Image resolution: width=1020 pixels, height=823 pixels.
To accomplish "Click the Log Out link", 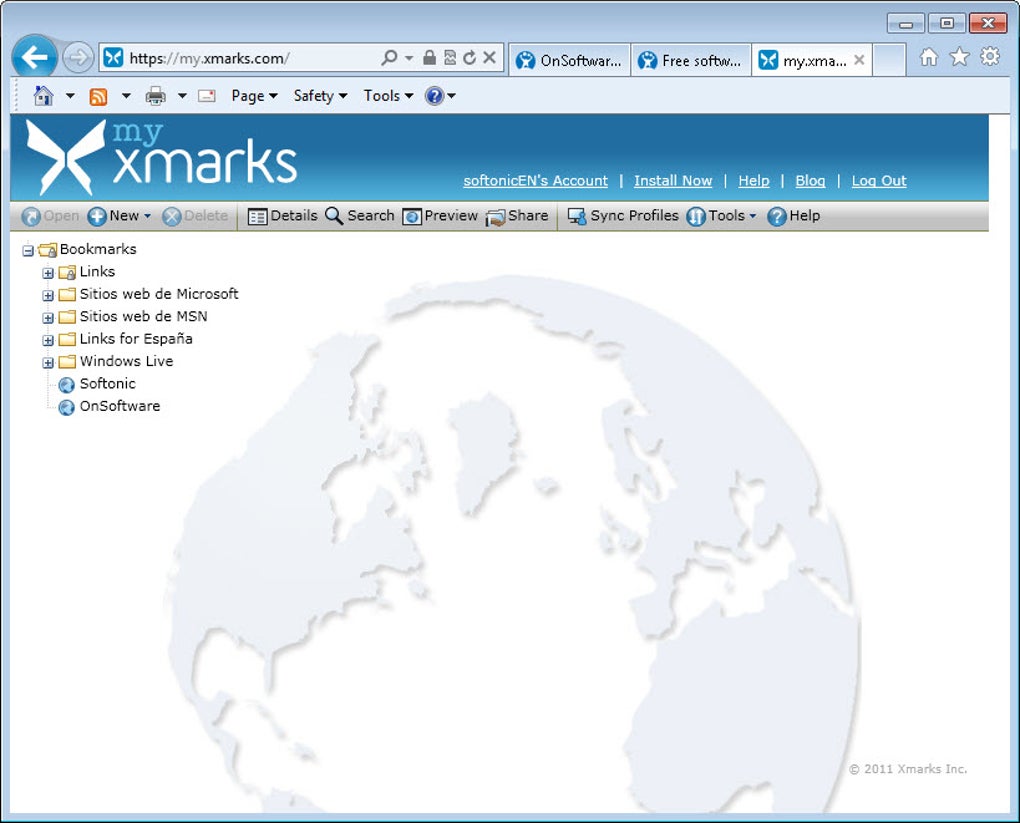I will tap(879, 181).
